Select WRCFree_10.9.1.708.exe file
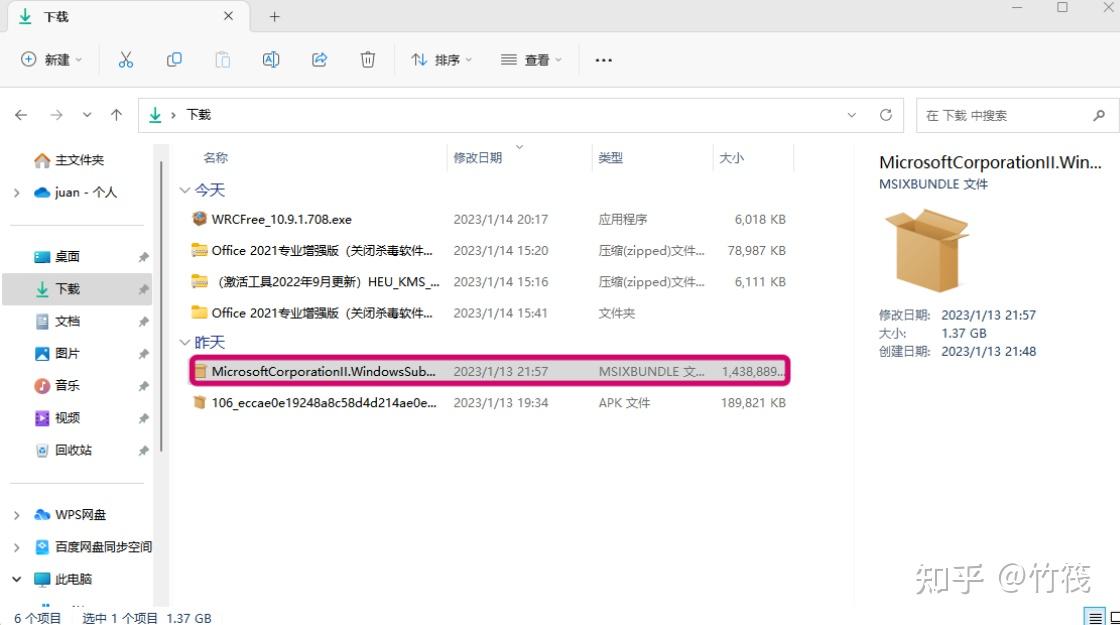 pos(489,219)
